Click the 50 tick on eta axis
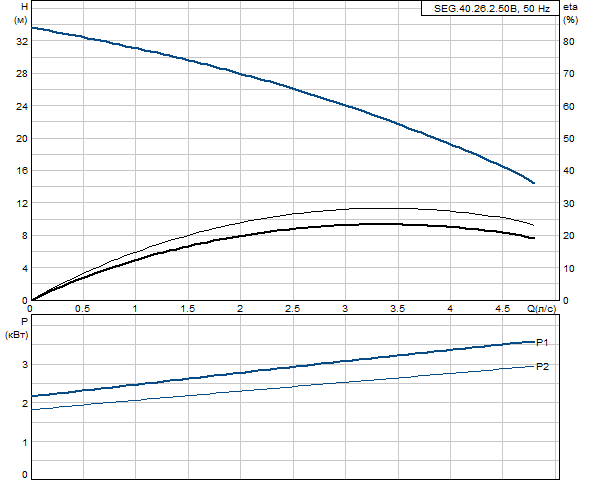This screenshot has height=480, width=592. [x=569, y=139]
